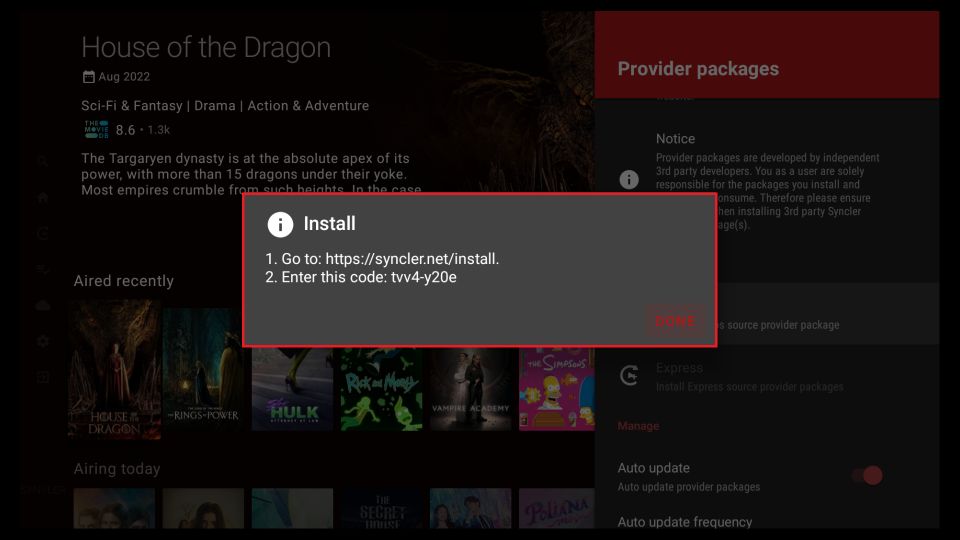The height and width of the screenshot is (540, 960).
Task: Open the playlist icon in left sidebar
Action: click(42, 269)
